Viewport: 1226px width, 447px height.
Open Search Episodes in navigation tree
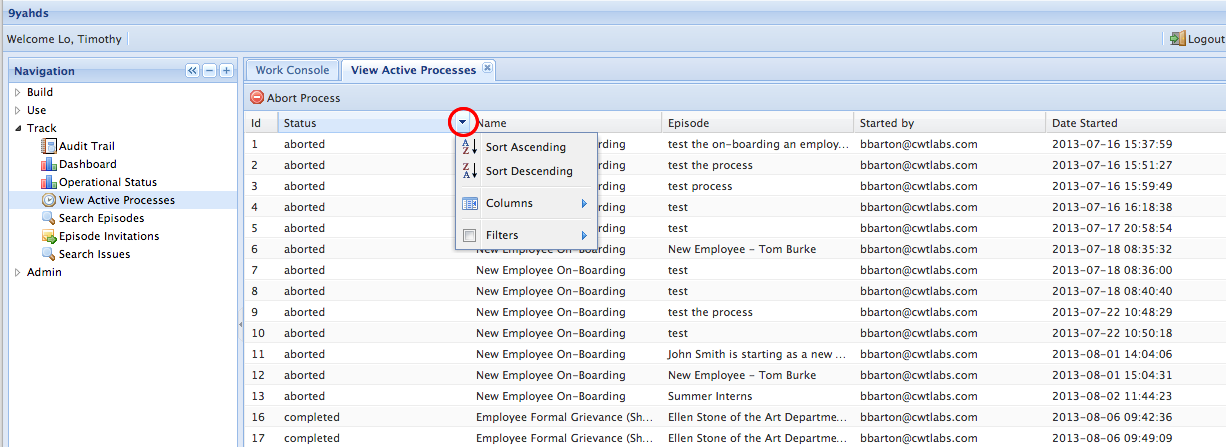click(101, 218)
